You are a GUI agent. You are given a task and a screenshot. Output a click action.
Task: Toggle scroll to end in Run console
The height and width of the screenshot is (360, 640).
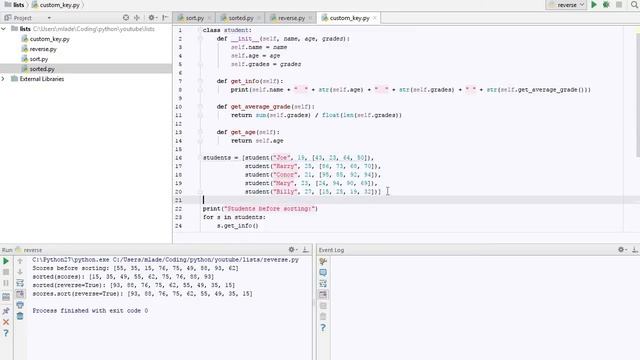point(20,294)
